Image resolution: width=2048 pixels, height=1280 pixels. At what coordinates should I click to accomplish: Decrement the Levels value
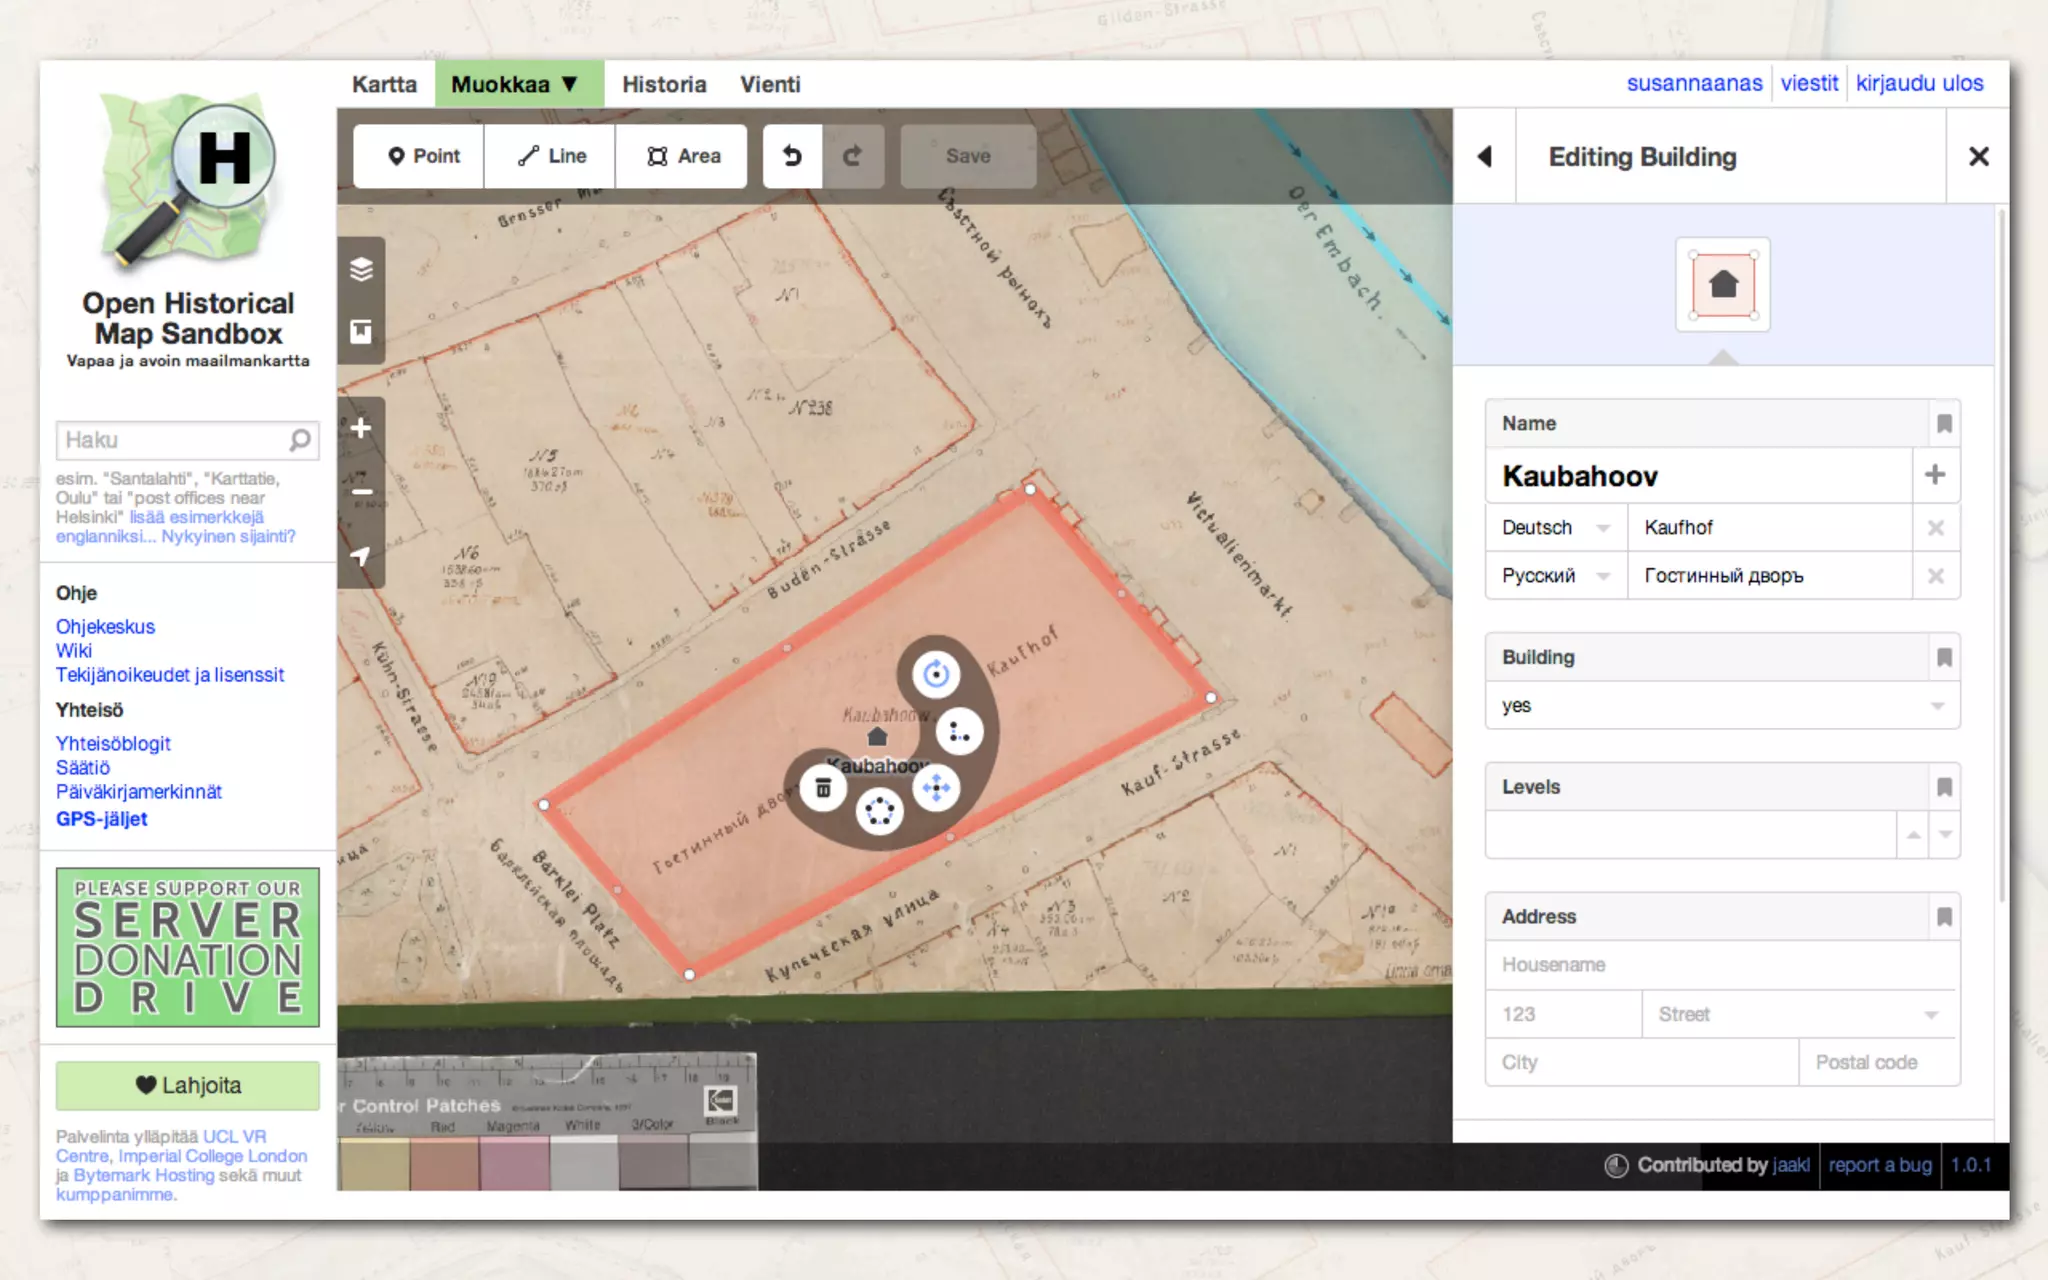pyautogui.click(x=1945, y=835)
